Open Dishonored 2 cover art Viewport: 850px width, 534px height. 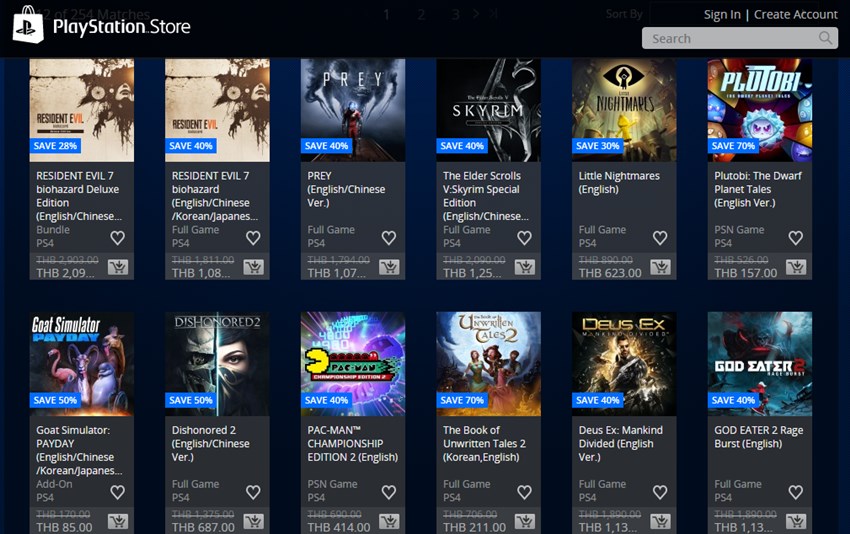coord(217,364)
